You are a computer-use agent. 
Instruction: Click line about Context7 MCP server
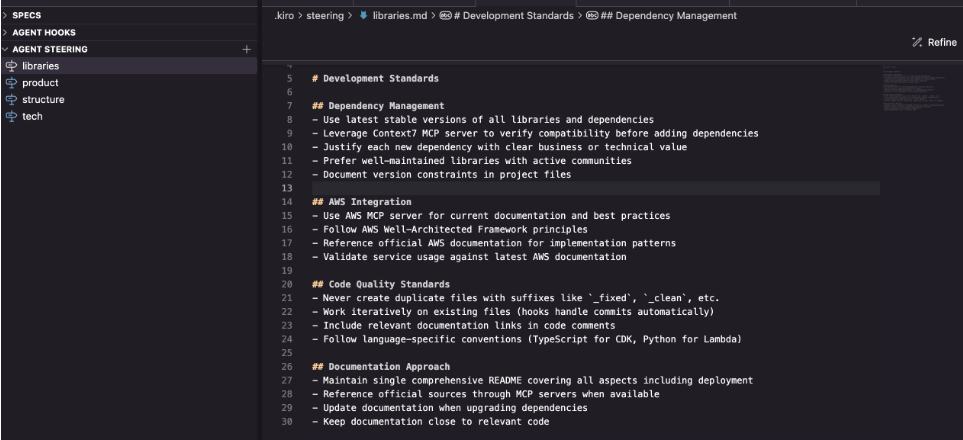(x=535, y=133)
